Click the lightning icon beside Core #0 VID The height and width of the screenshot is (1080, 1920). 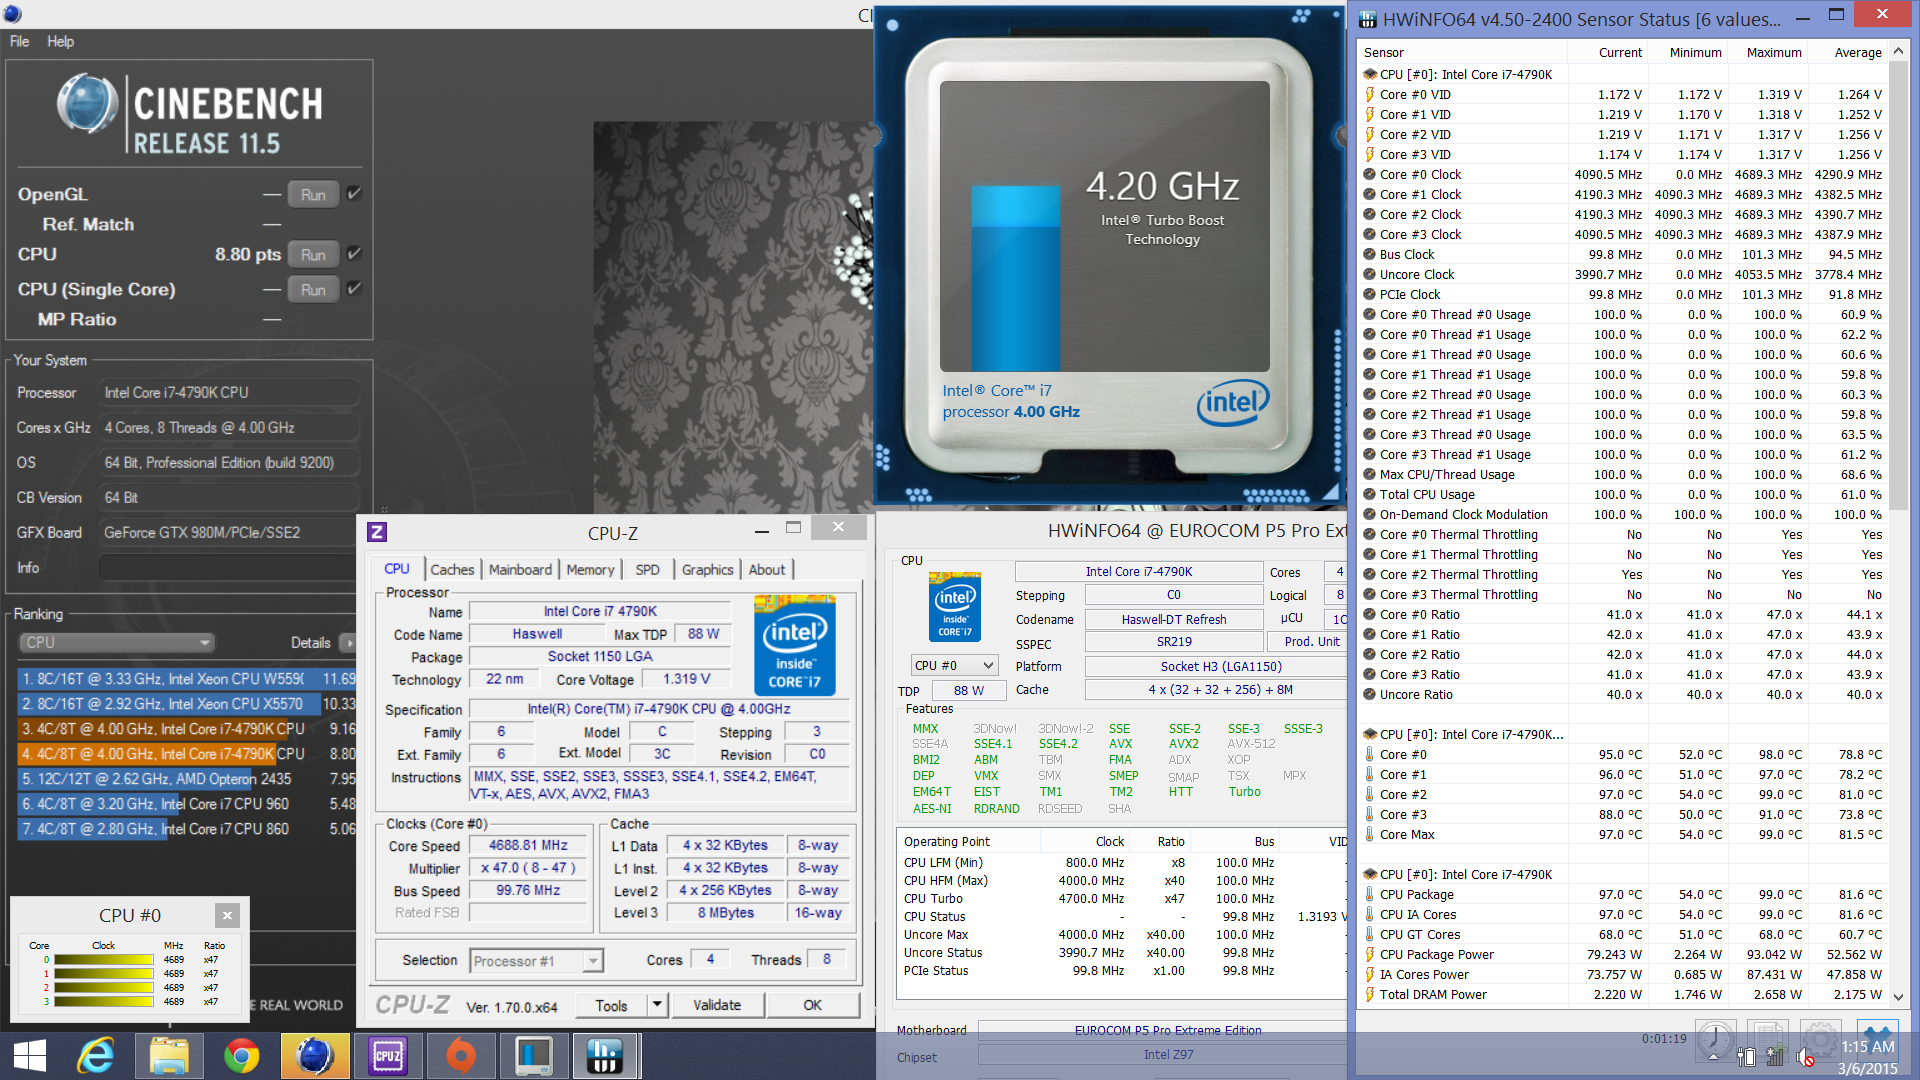point(1369,95)
